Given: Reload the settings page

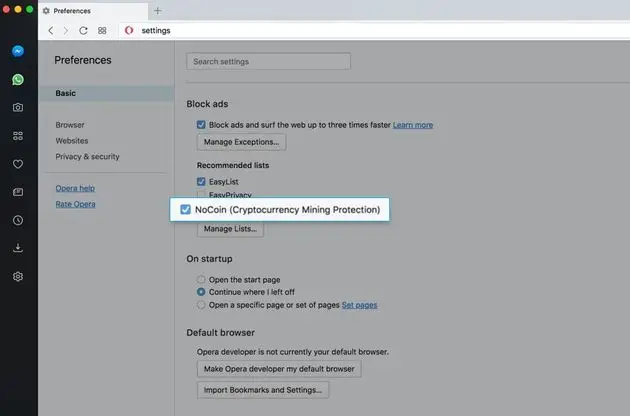Looking at the screenshot, I should (83, 31).
